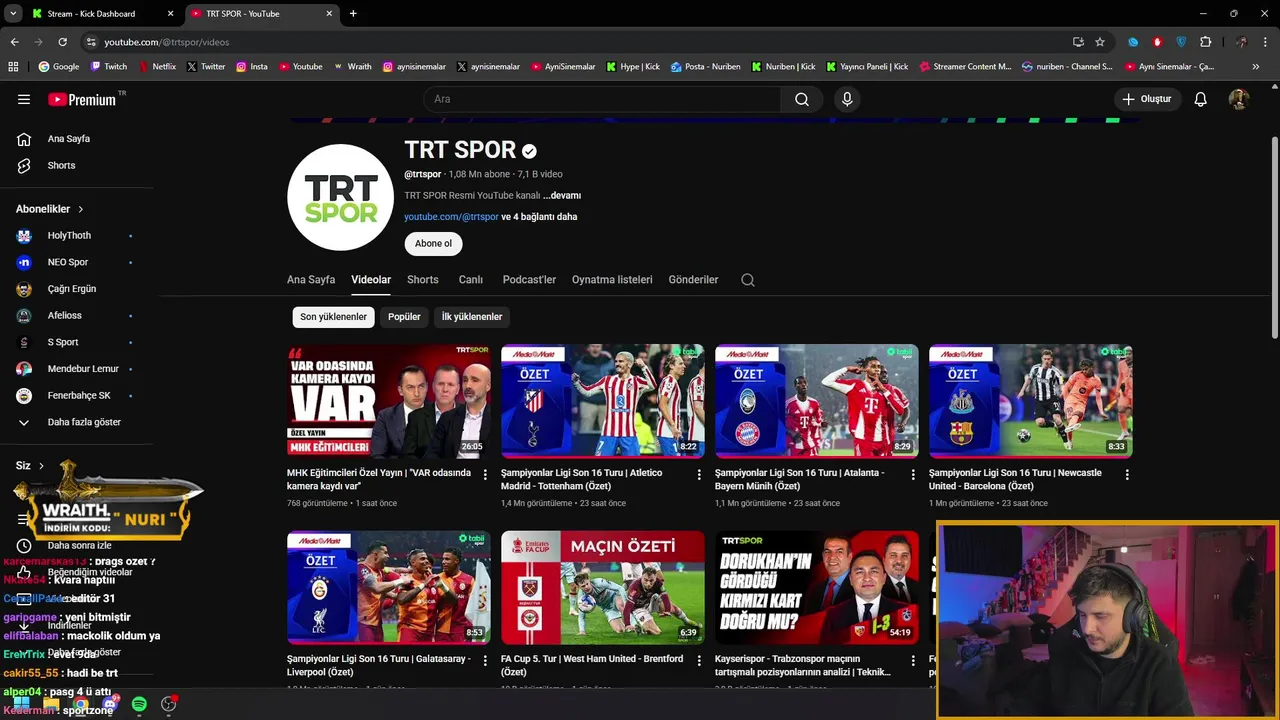The image size is (1280, 720).
Task: Click the TRT SPOR channel avatar
Action: tap(340, 197)
